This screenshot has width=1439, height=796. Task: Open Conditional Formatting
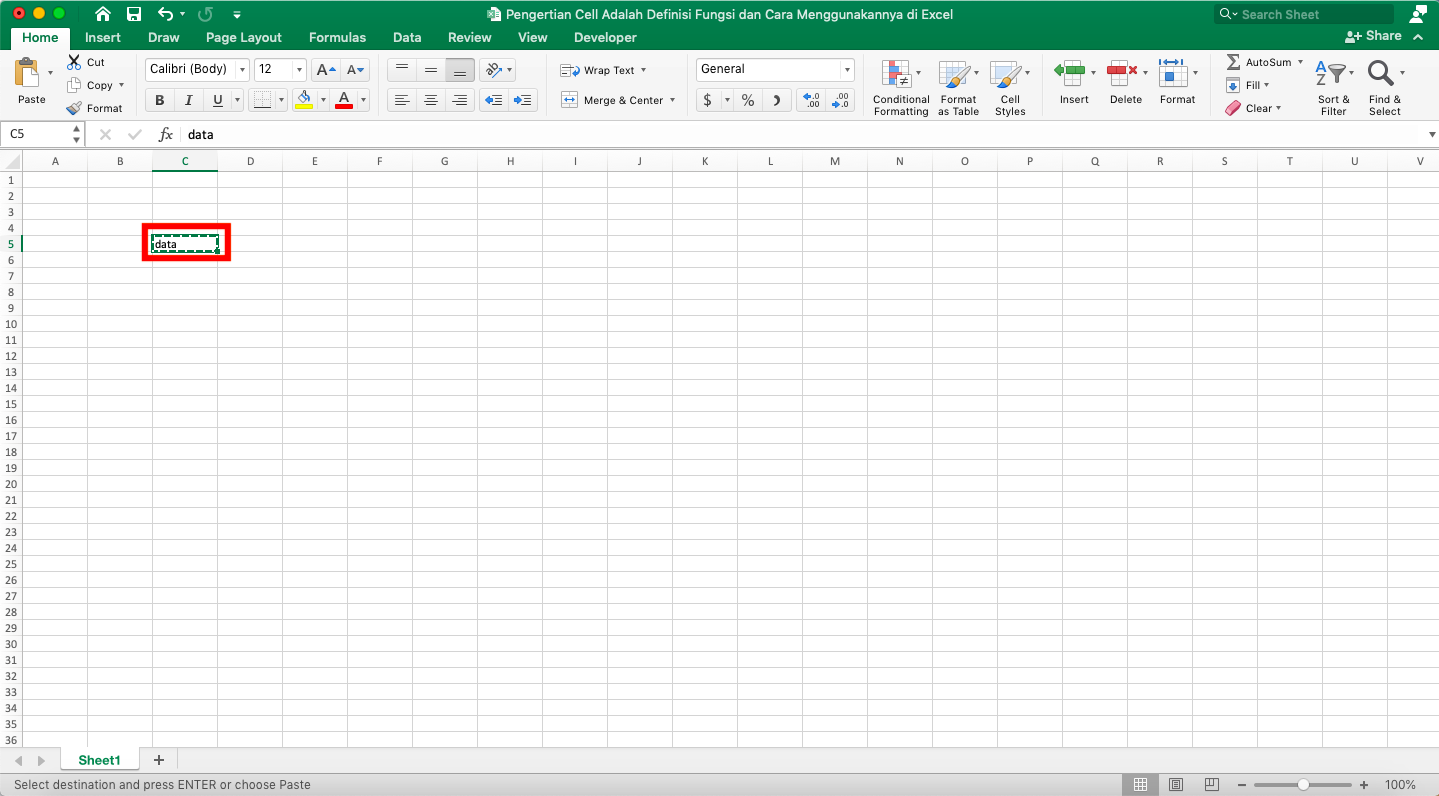[x=901, y=88]
